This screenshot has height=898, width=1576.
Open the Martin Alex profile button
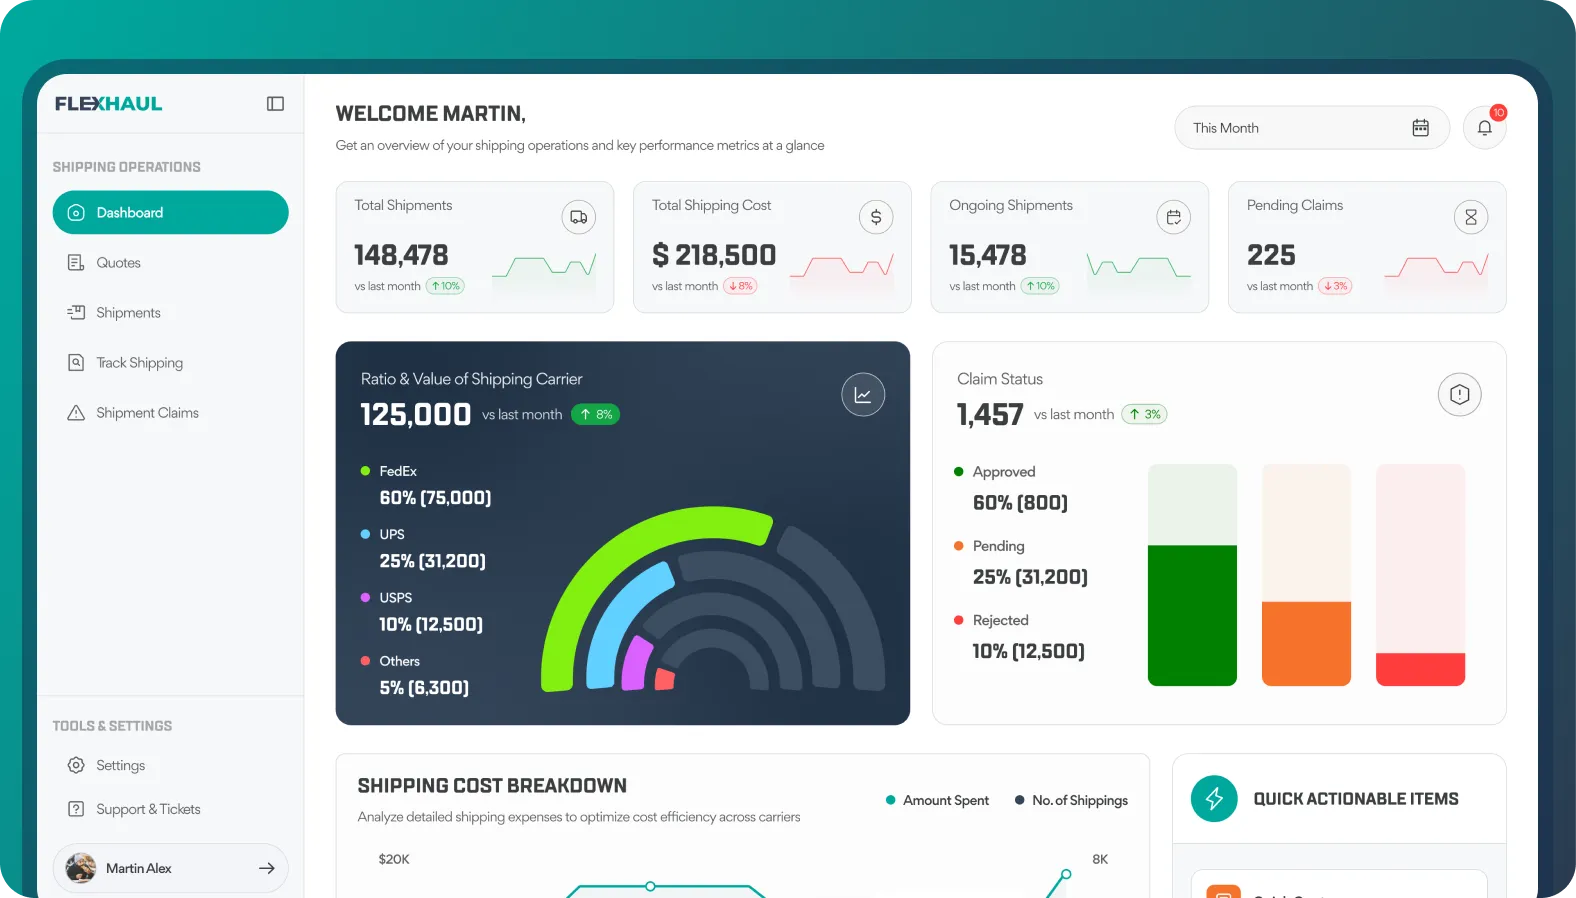[171, 868]
